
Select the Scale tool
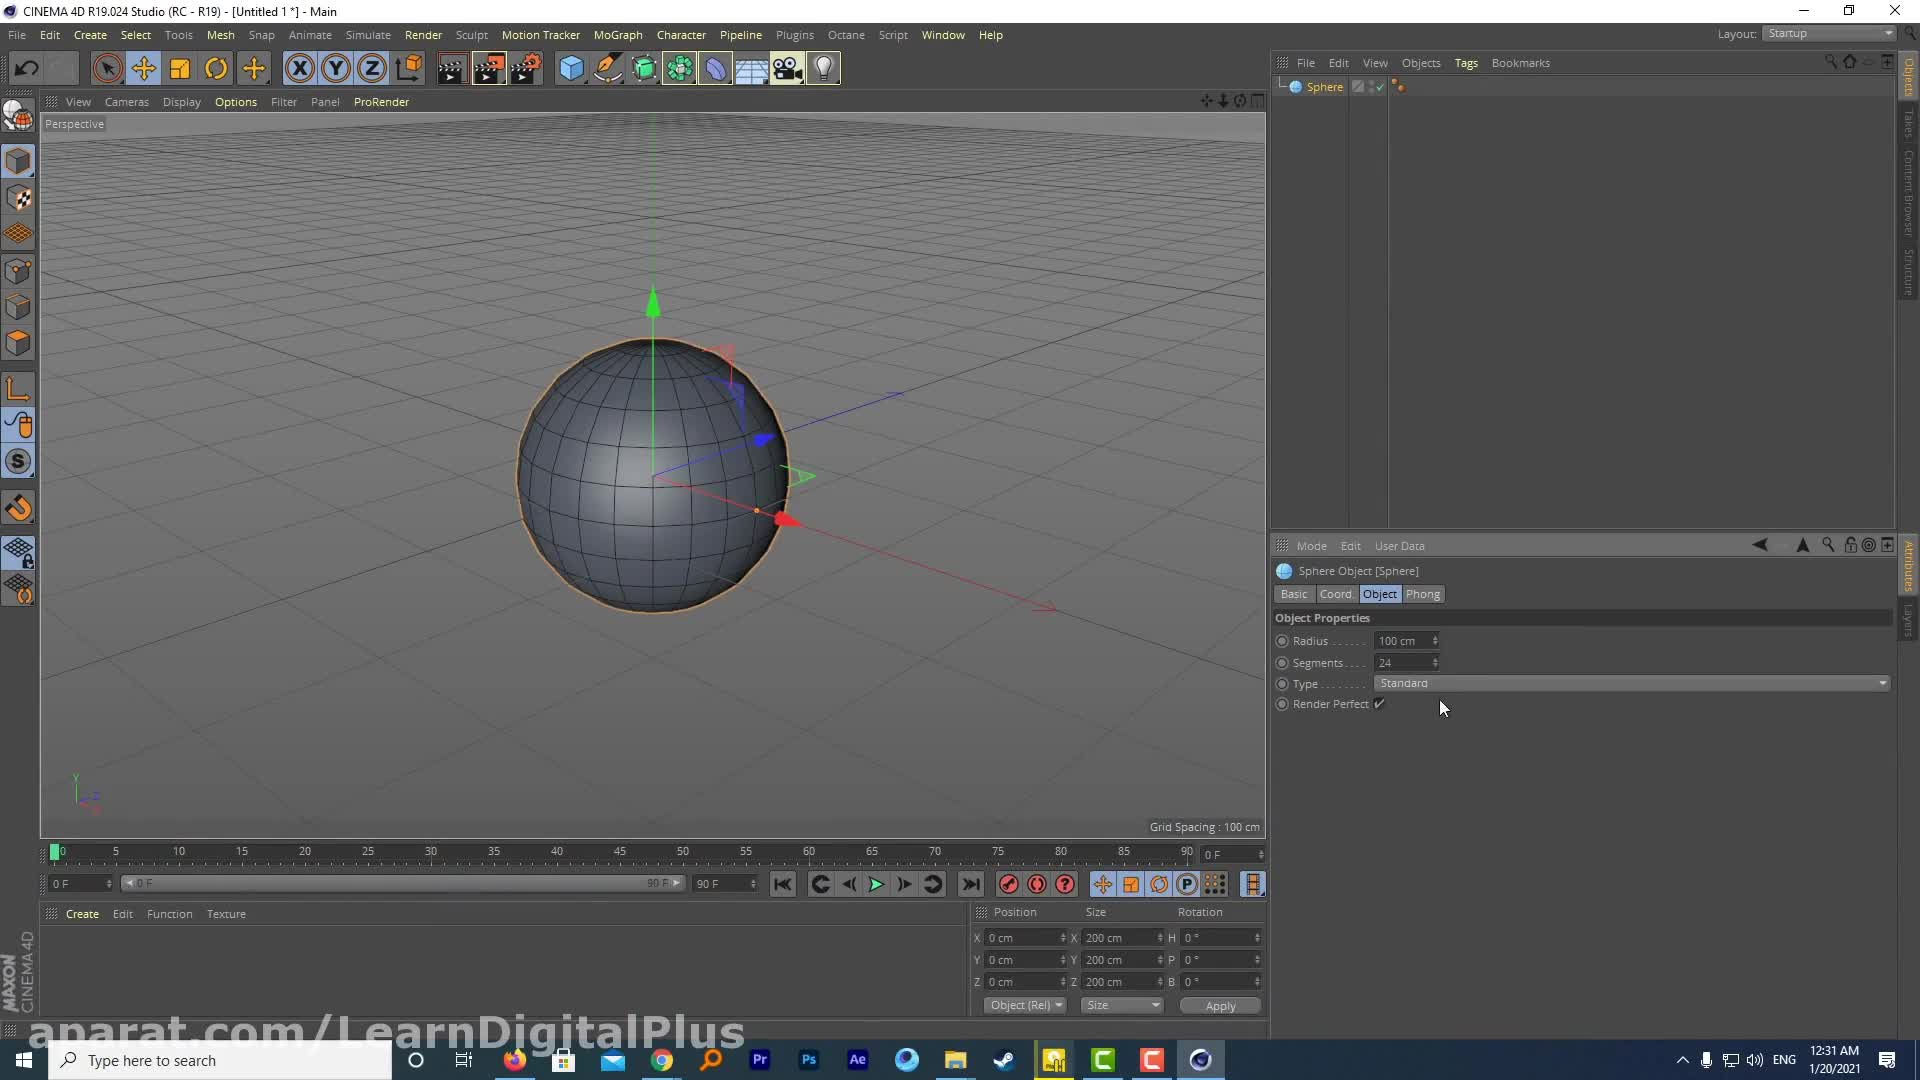pyautogui.click(x=180, y=68)
